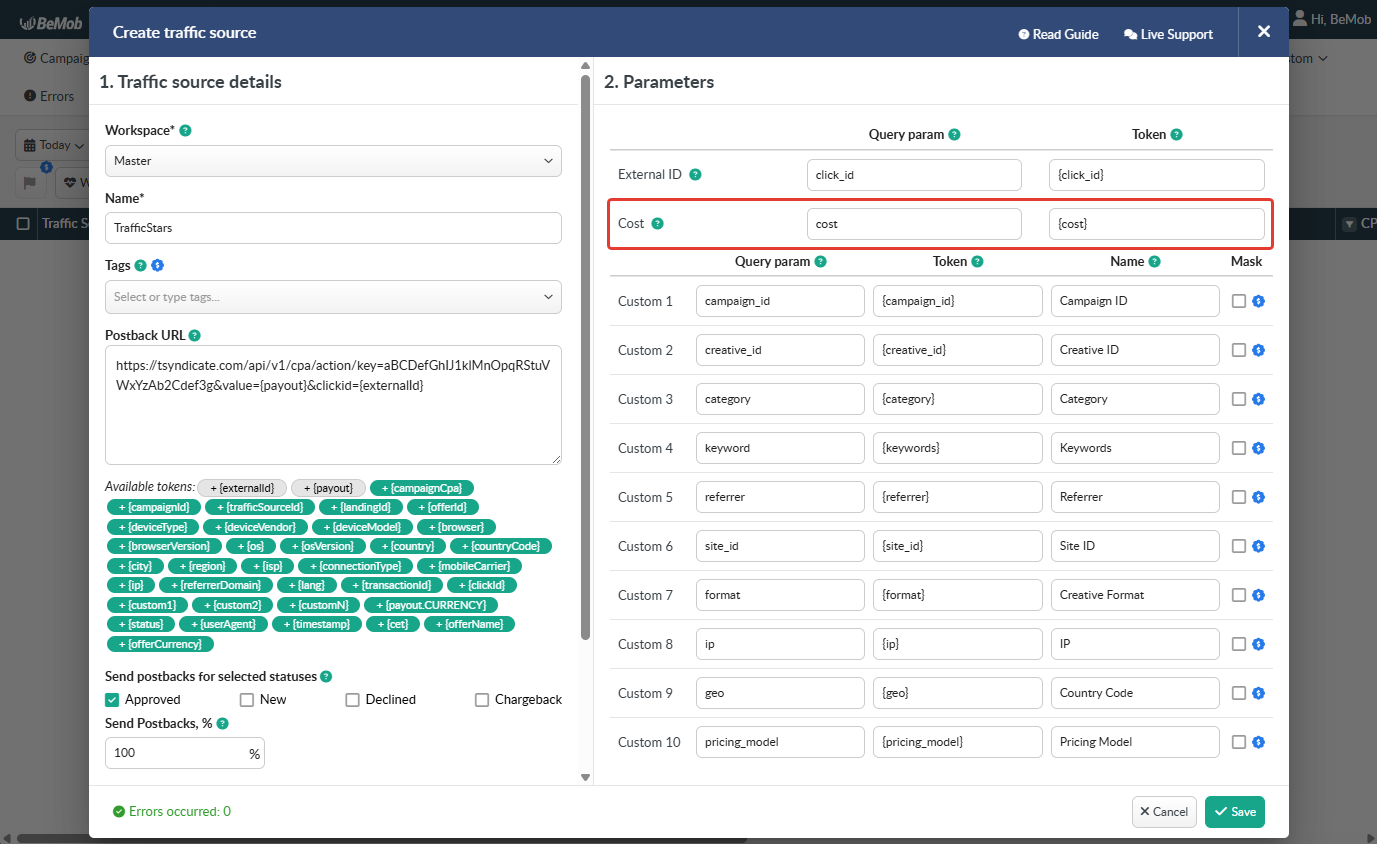Click help icon next to Token header at top
Screen dimensions: 1377x844
point(1176,135)
